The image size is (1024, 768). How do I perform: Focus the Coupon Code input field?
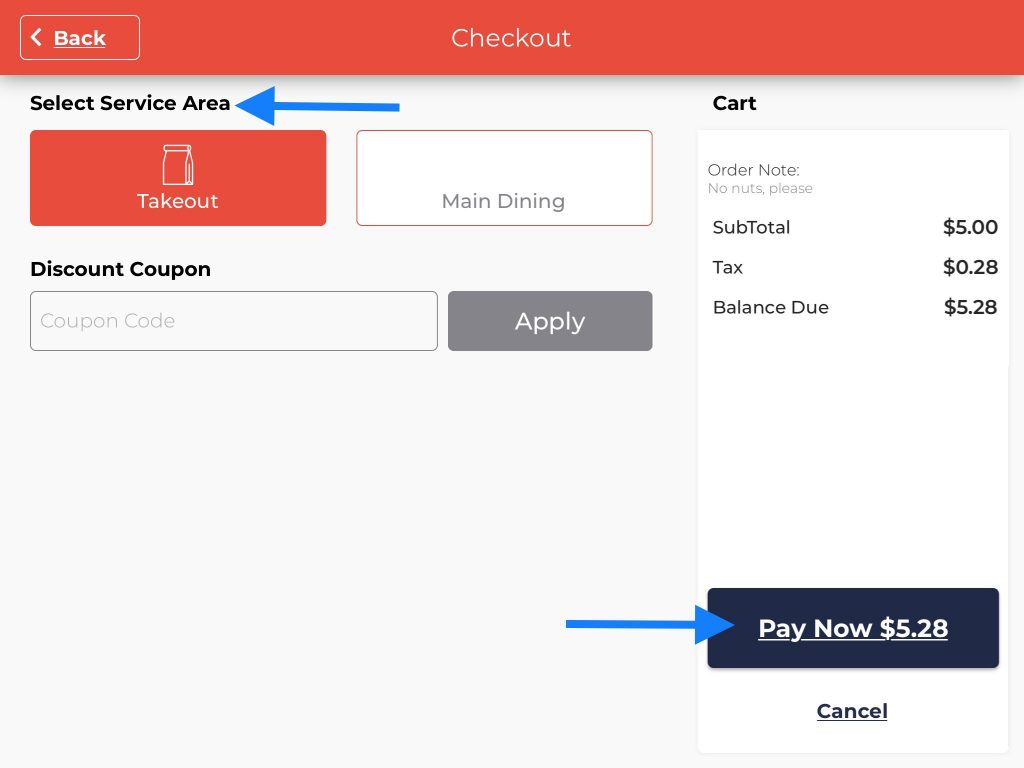(234, 321)
